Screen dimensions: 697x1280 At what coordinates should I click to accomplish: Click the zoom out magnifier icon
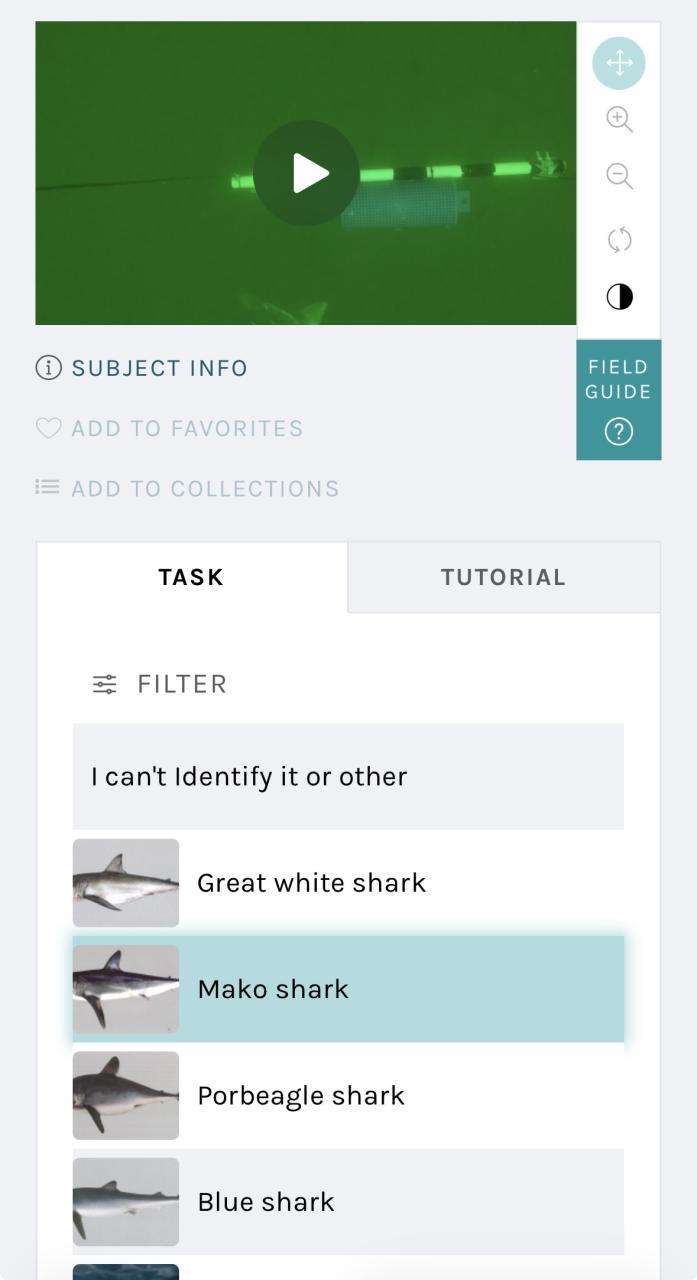pyautogui.click(x=619, y=177)
